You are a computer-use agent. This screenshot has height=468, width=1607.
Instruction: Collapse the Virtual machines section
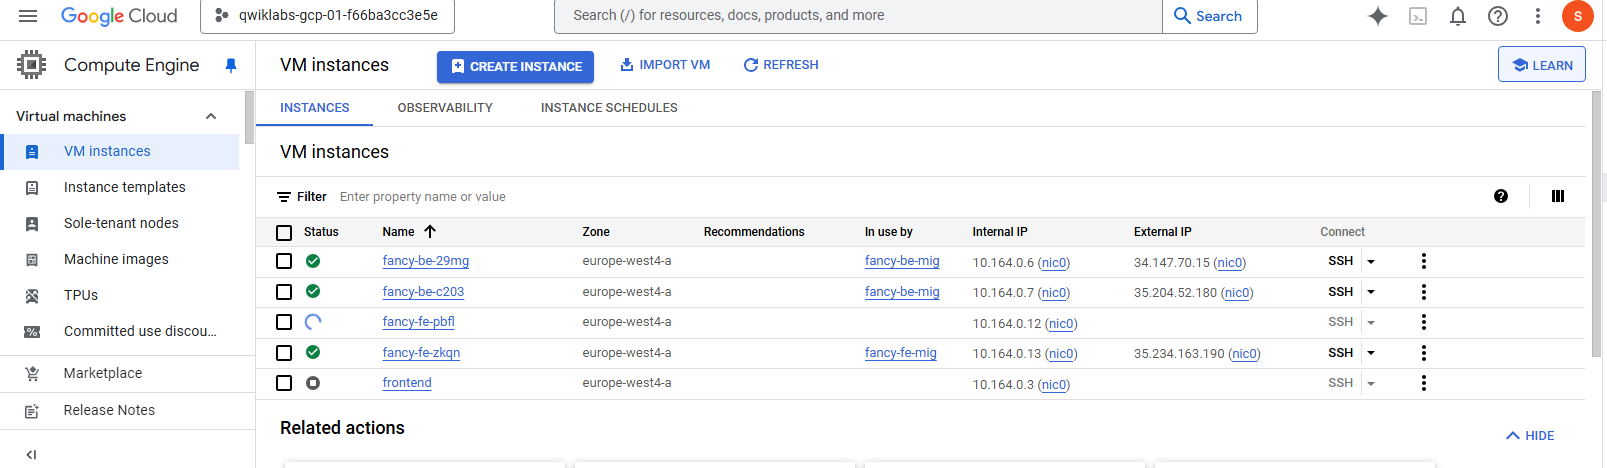(211, 116)
